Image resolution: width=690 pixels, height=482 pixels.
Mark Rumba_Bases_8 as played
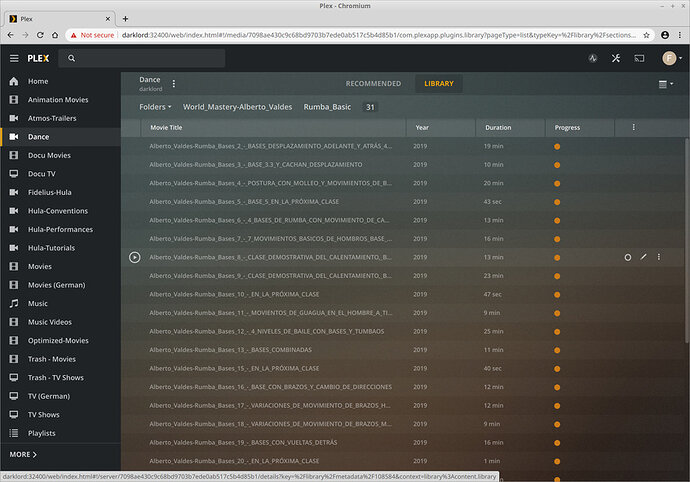tap(628, 257)
